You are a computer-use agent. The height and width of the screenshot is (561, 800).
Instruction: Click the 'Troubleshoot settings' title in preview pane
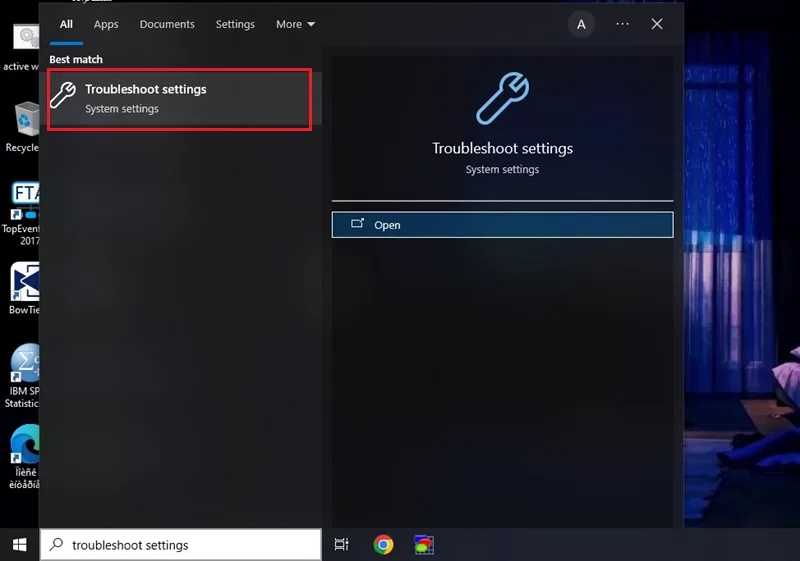pos(503,148)
